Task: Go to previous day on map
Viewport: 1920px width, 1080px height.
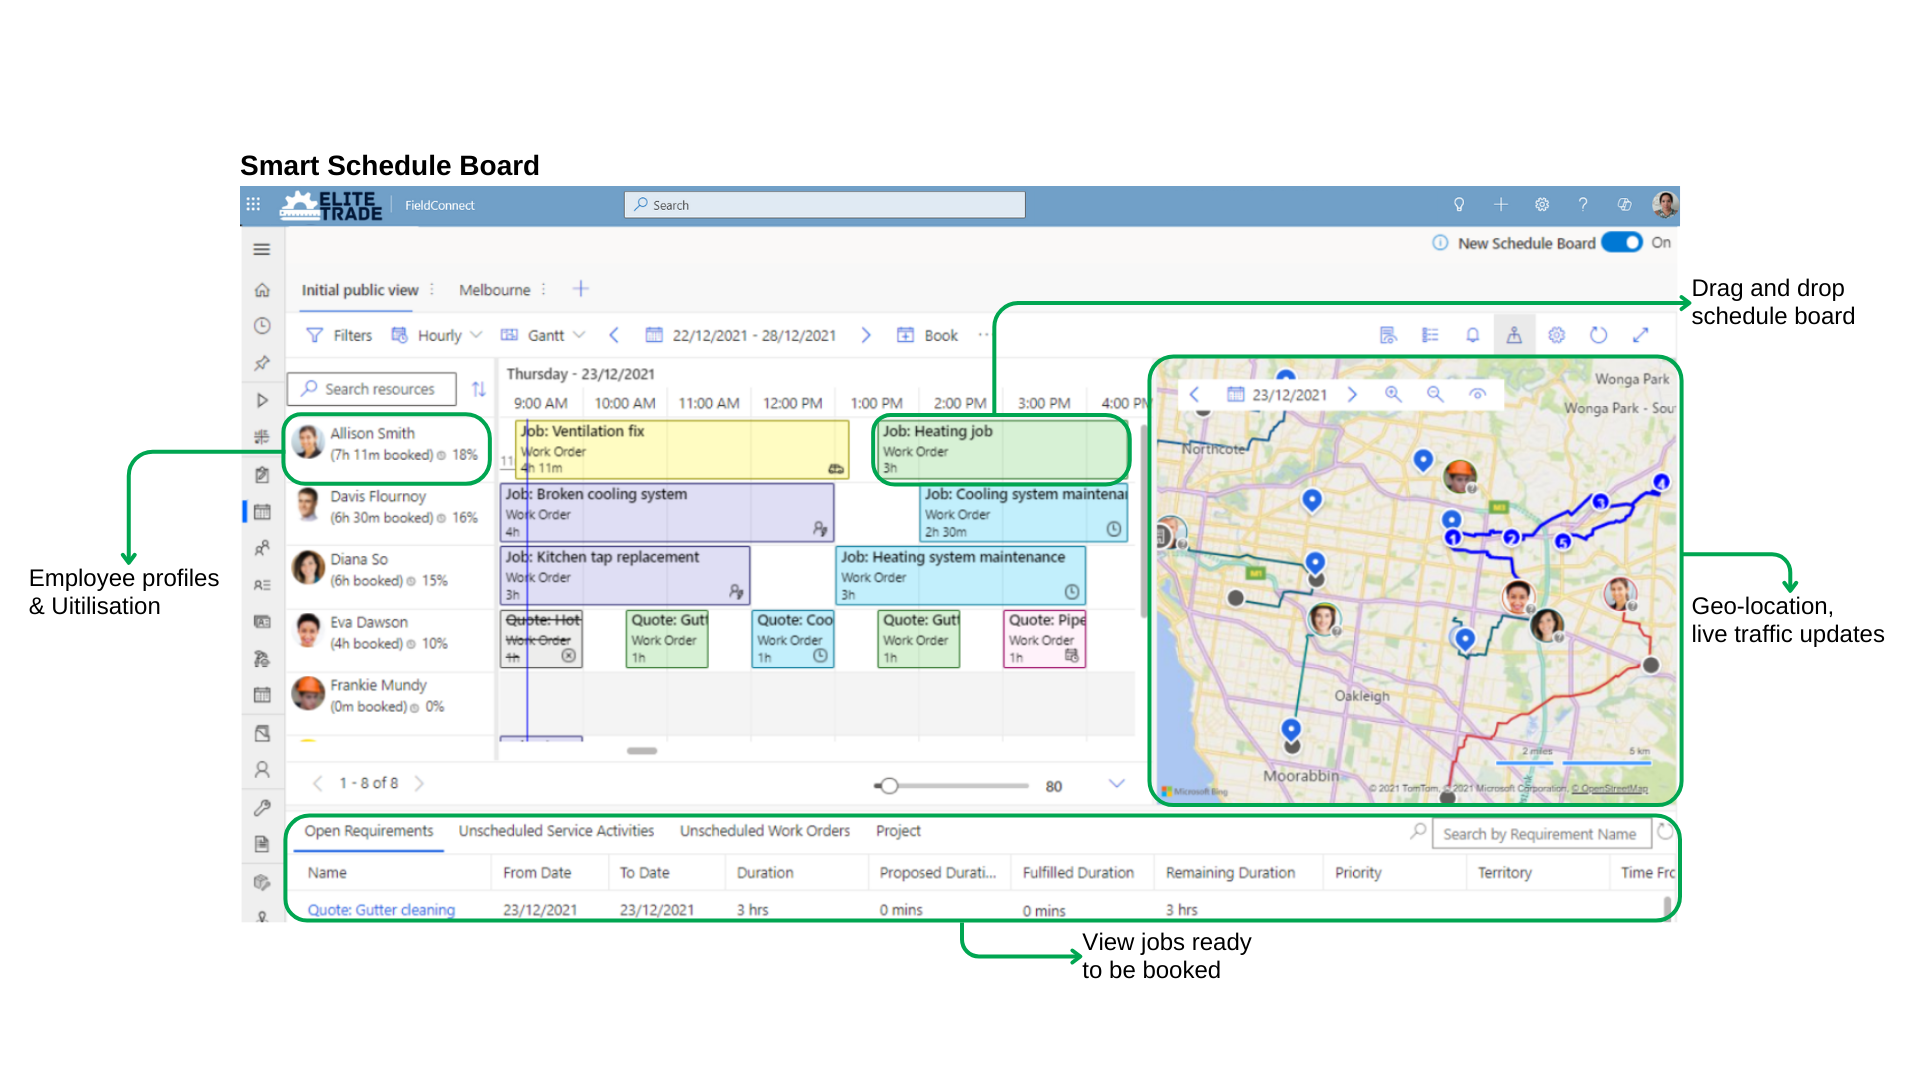Action: coord(1194,394)
